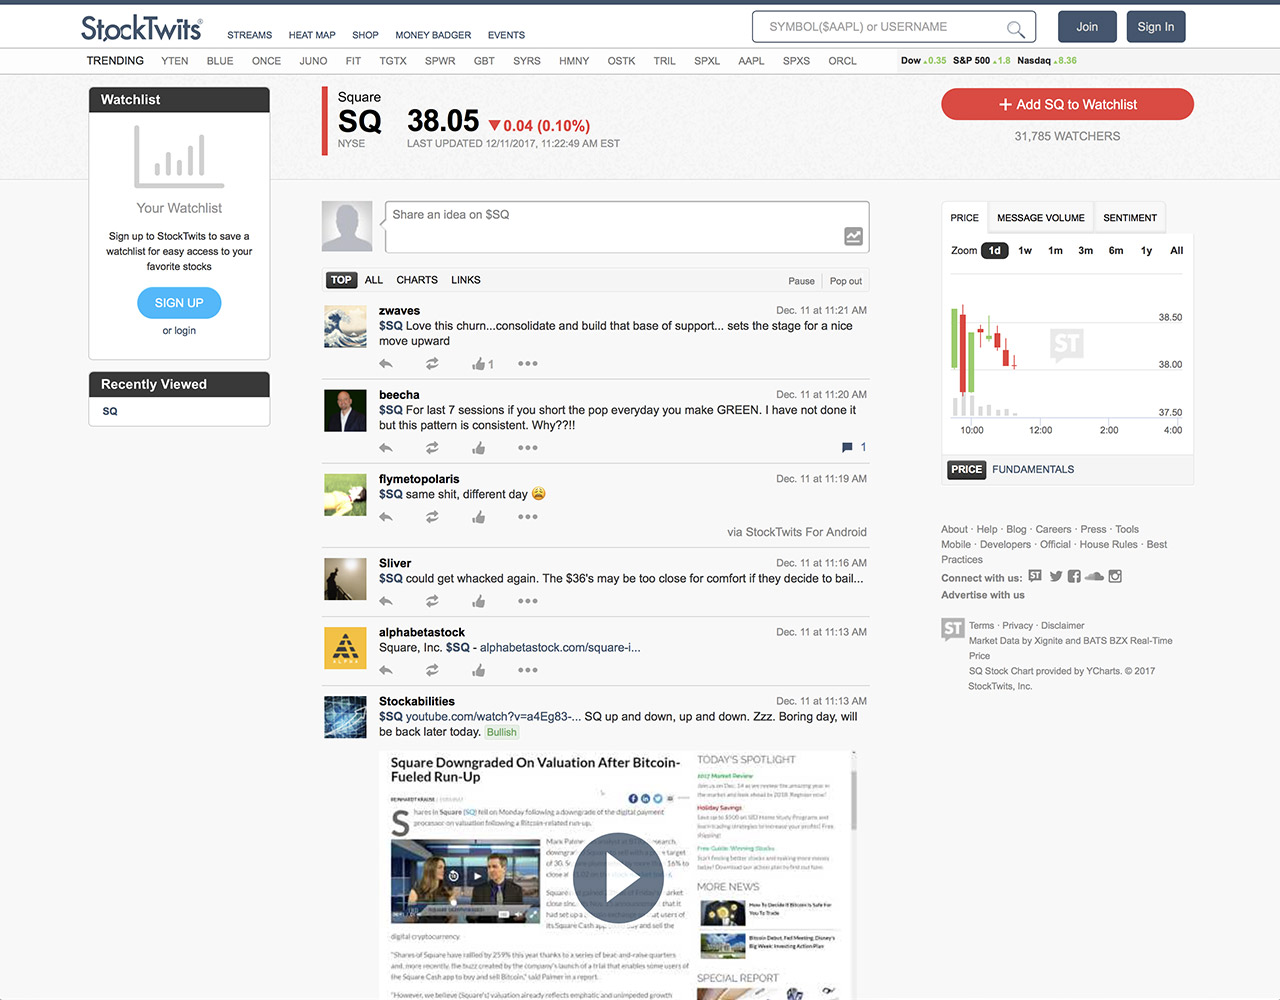Image resolution: width=1280 pixels, height=1000 pixels.
Task: Set chart zoom to 1y
Action: pos(1146,251)
